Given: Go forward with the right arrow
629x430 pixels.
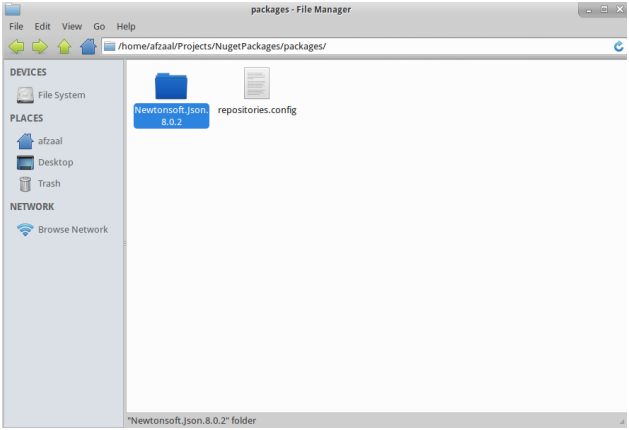Looking at the screenshot, I should pyautogui.click(x=40, y=47).
